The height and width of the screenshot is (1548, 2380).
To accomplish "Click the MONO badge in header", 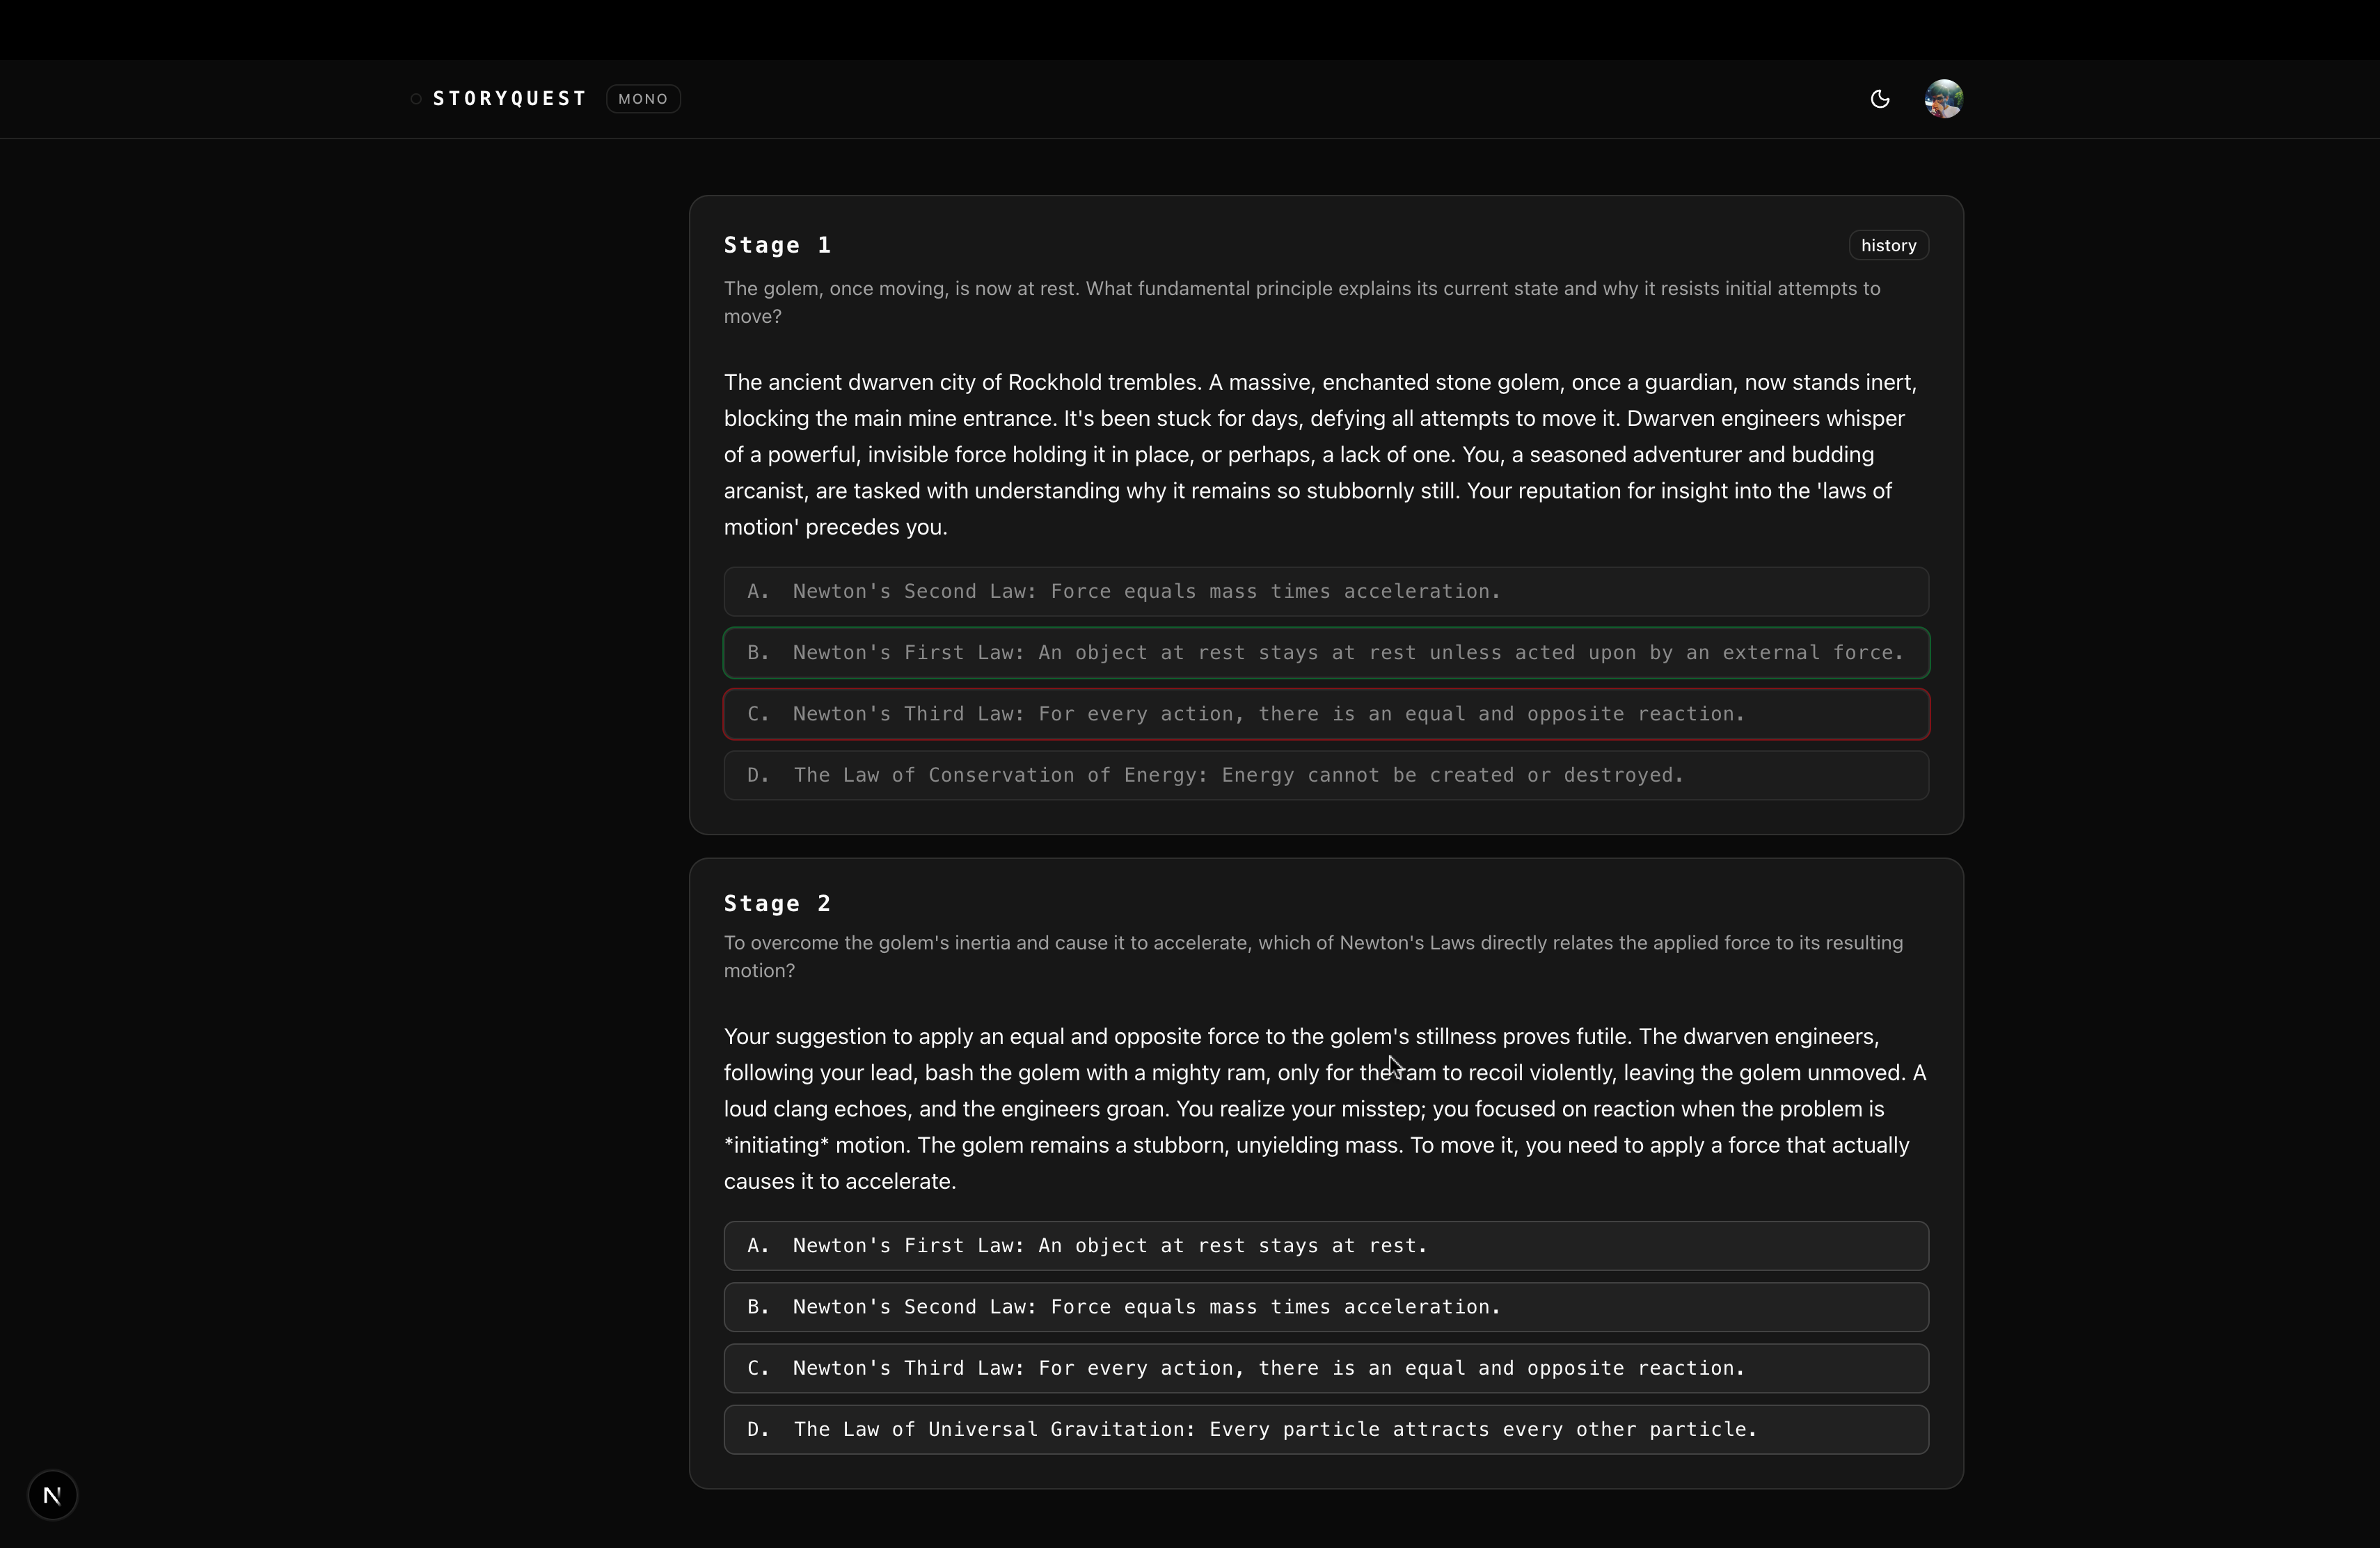I will [643, 99].
